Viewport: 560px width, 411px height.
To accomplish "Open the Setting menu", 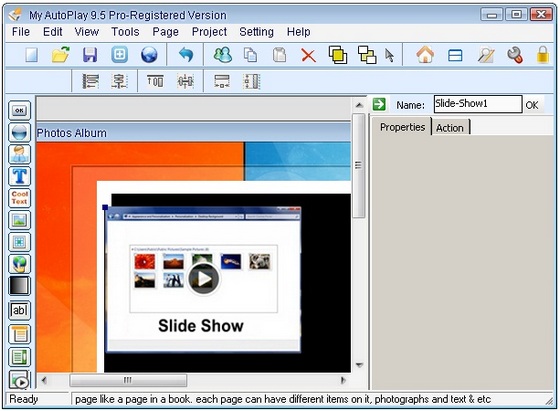I will pos(256,32).
